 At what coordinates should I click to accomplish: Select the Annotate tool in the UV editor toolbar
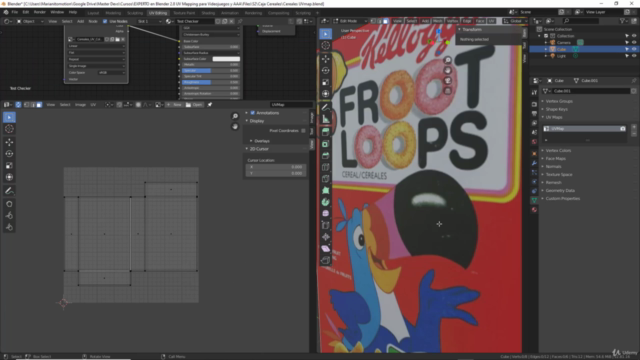pos(9,191)
